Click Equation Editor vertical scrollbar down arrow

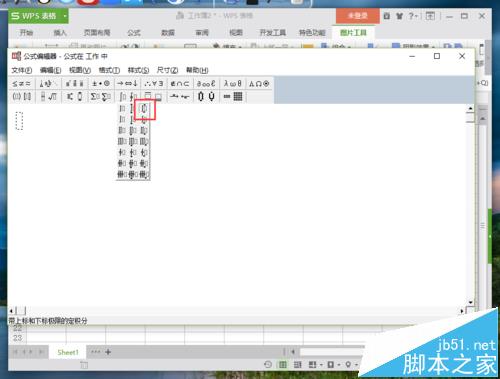click(x=470, y=302)
